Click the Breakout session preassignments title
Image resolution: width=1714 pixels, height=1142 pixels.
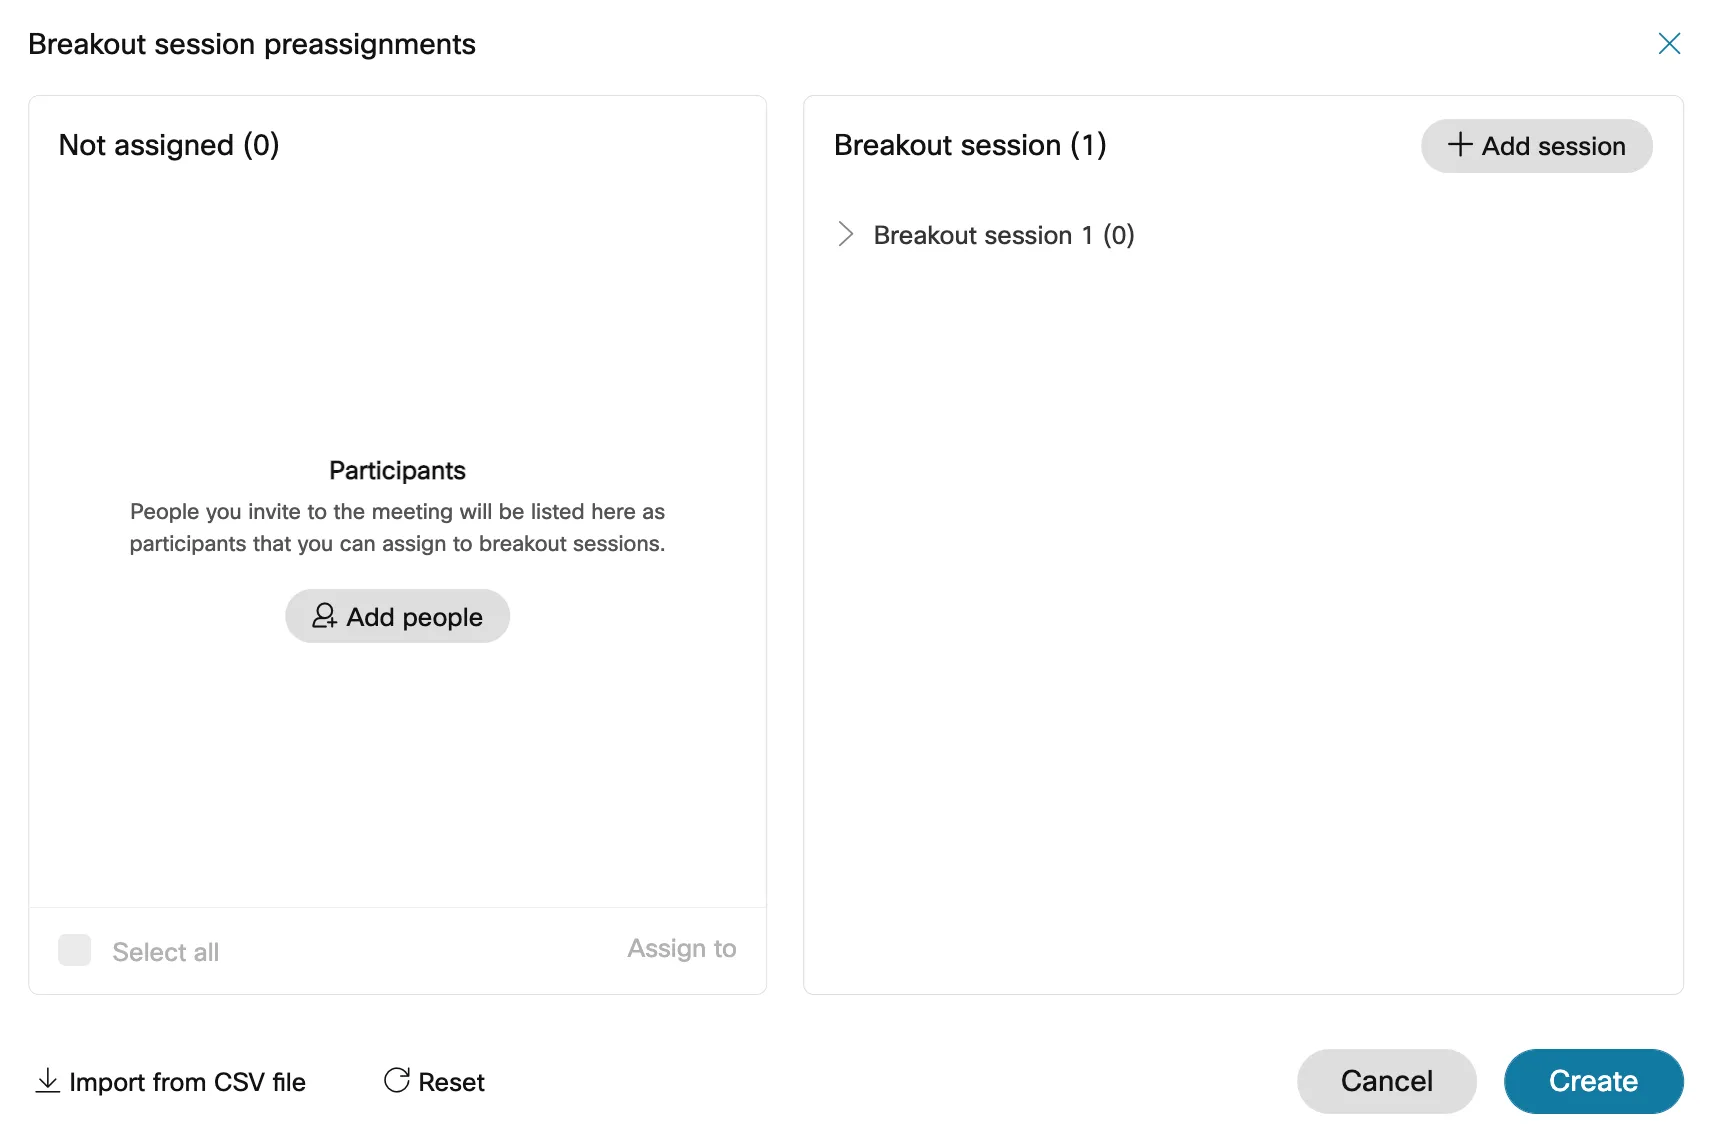252,44
